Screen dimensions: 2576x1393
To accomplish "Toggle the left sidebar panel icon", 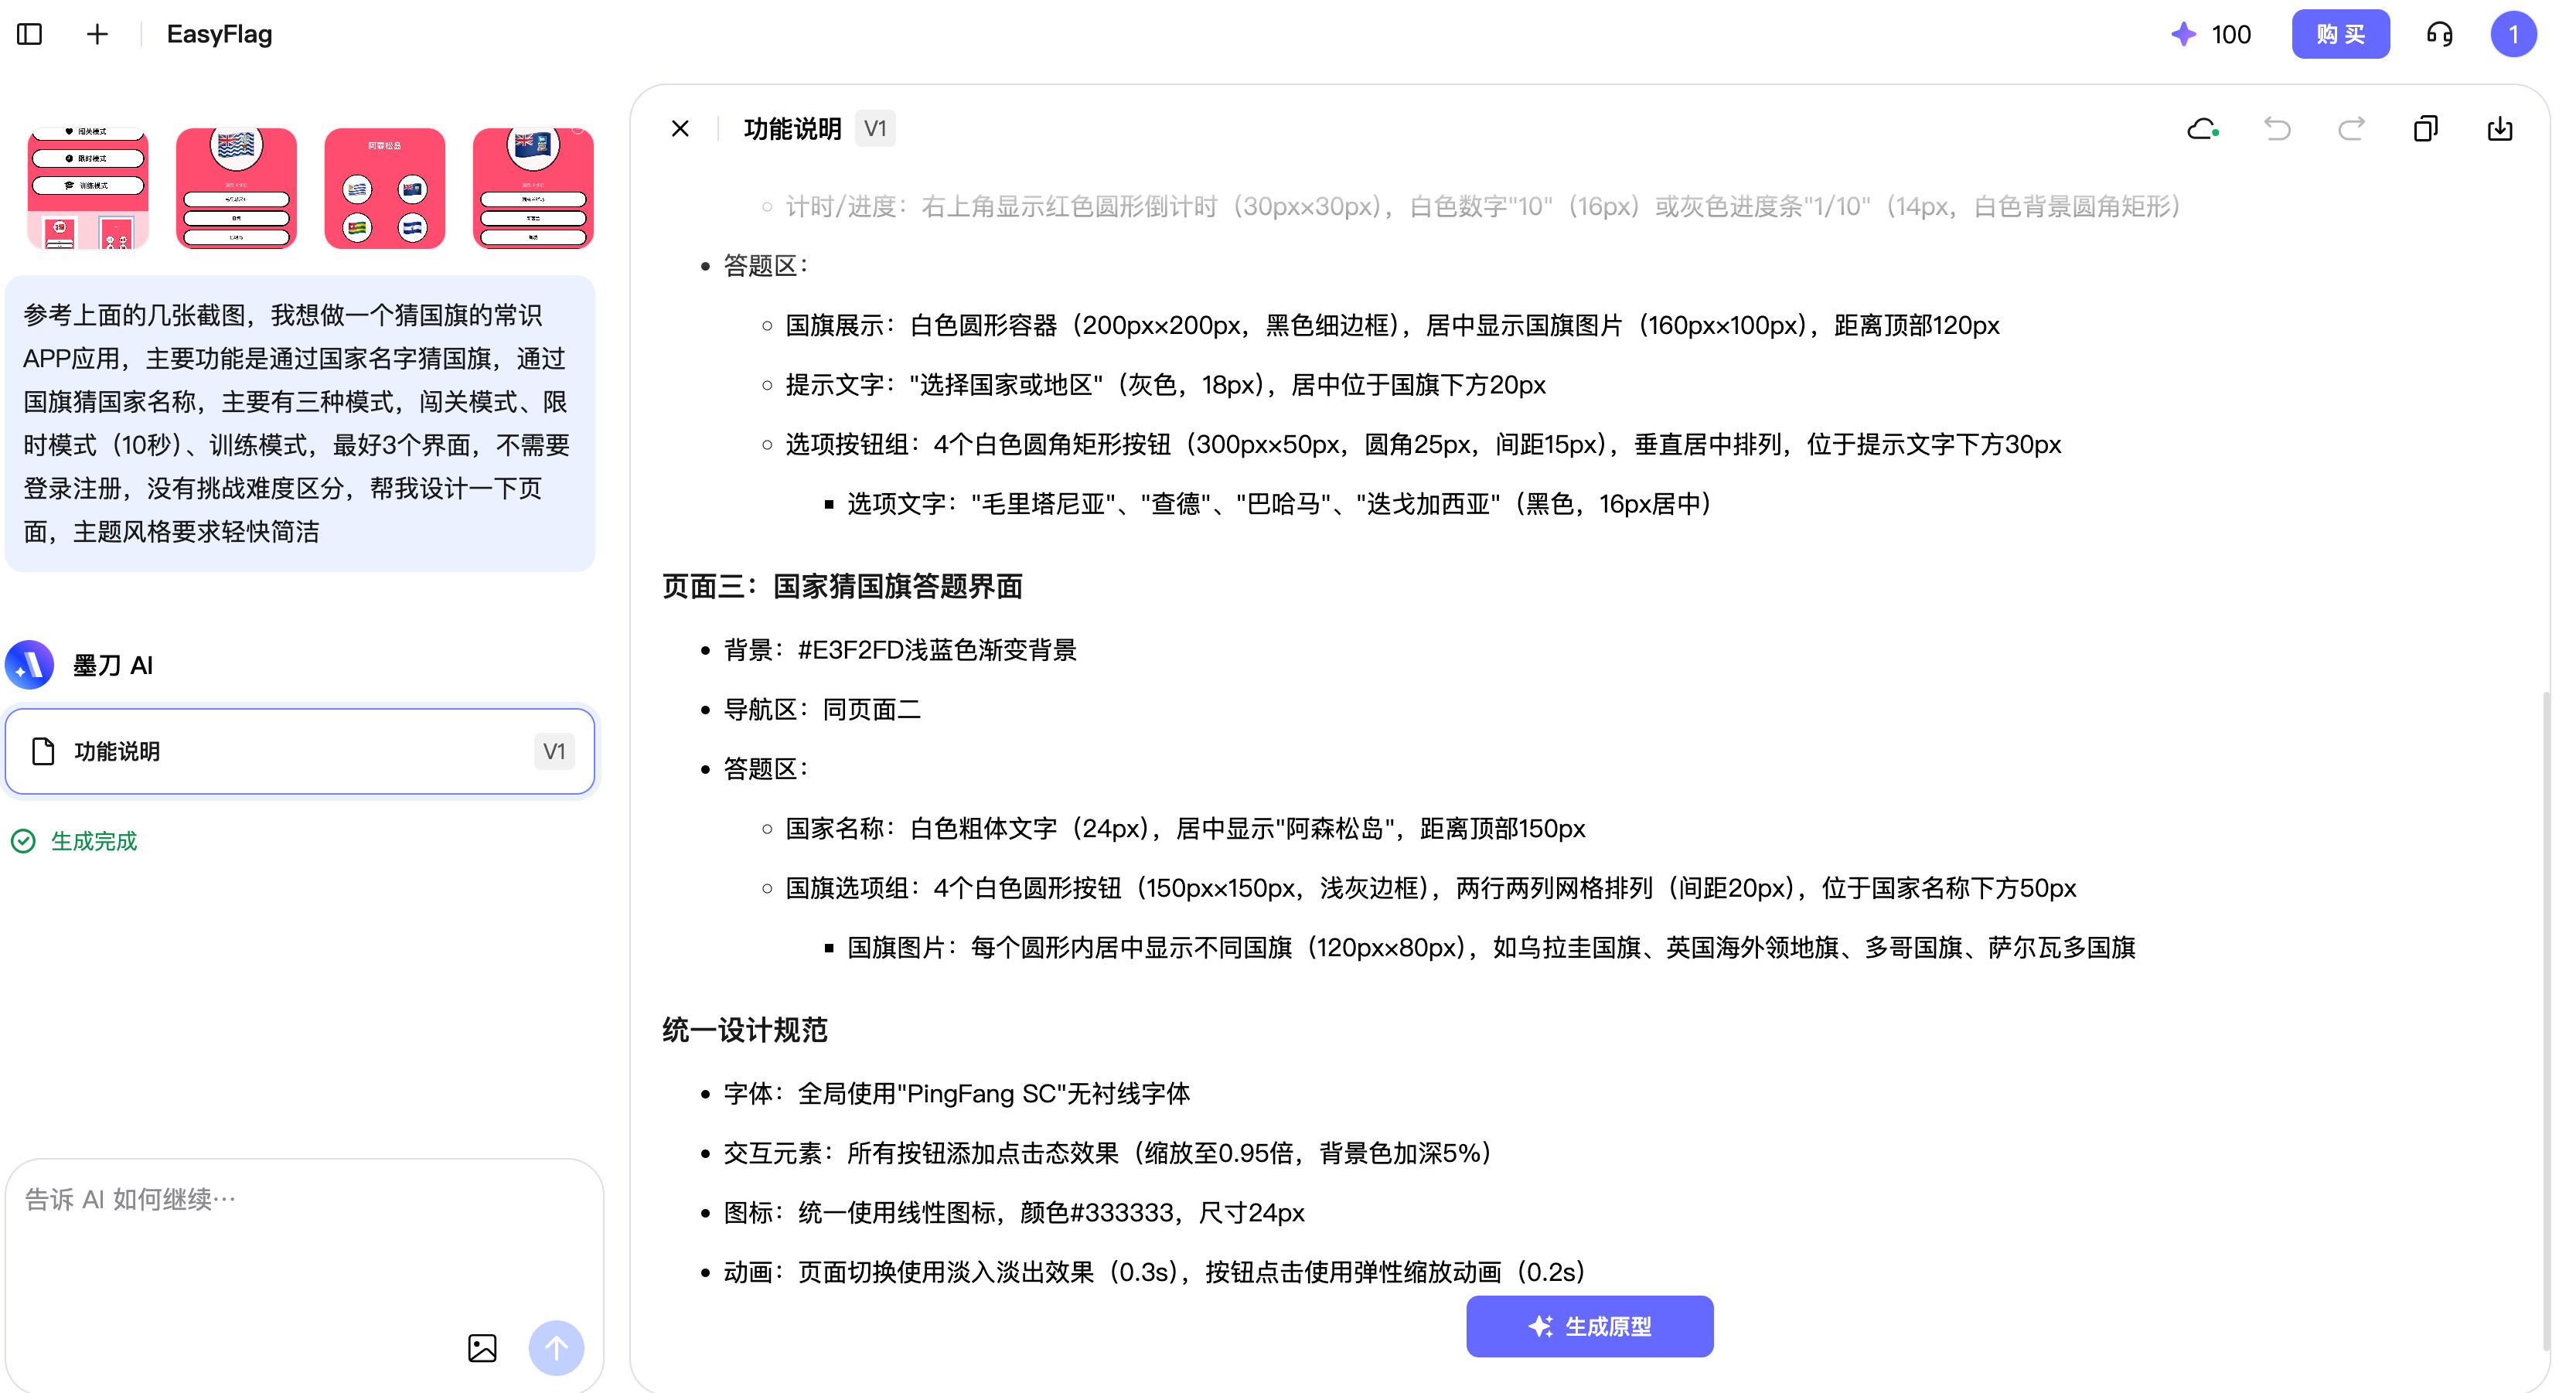I will 30,34.
